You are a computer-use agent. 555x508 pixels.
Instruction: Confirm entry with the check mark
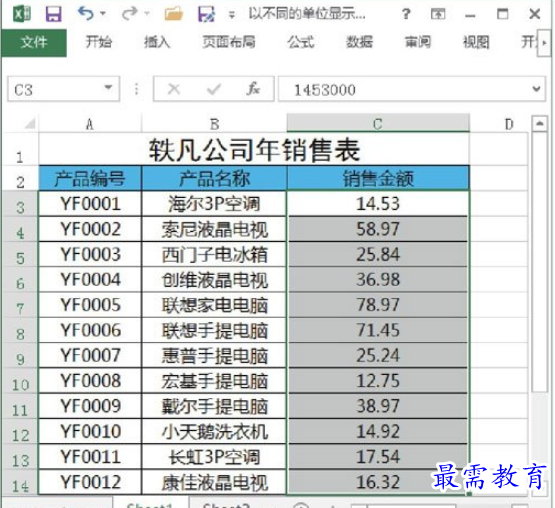pos(214,89)
